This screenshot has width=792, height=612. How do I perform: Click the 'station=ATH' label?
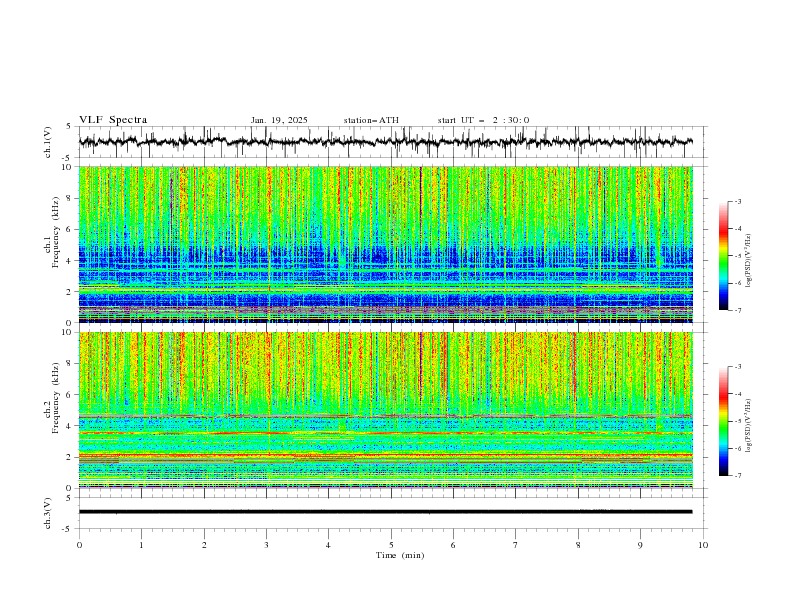(371, 120)
